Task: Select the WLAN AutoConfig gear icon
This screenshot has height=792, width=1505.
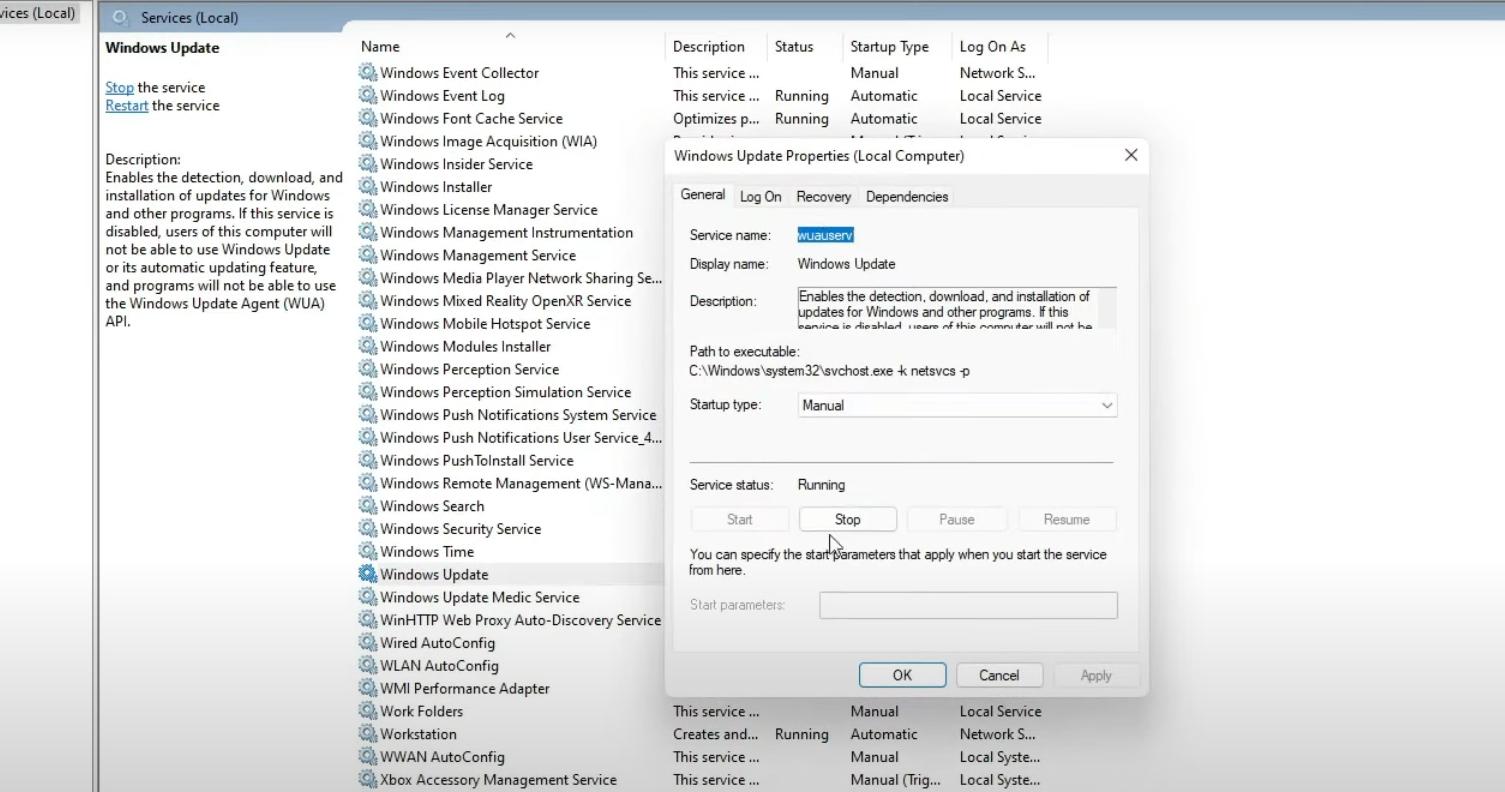Action: (x=367, y=665)
